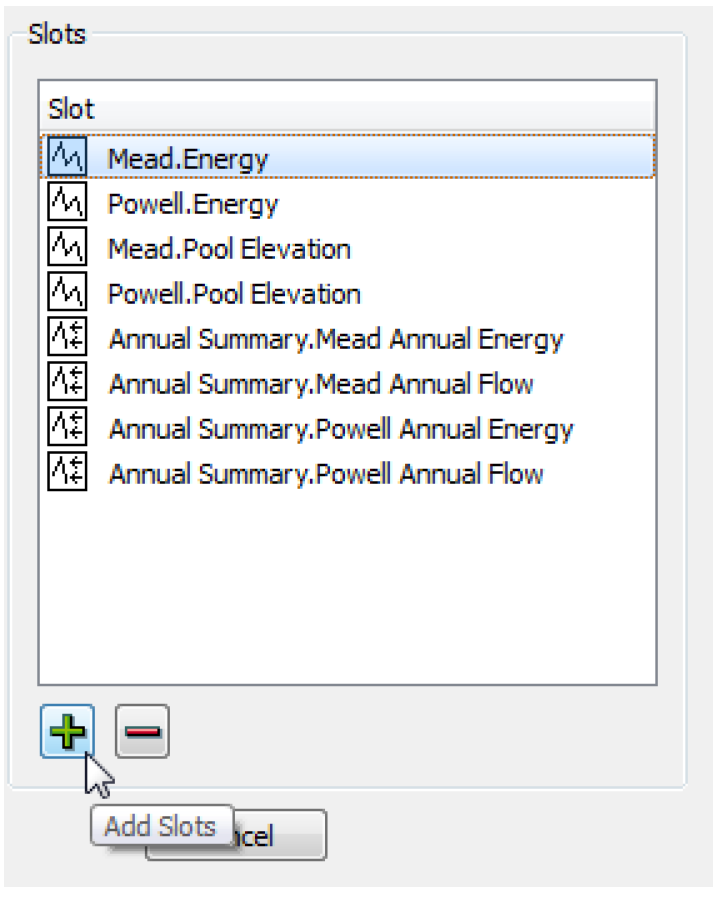Click the series icon beside Powell.Energy
Image resolution: width=725 pixels, height=900 pixels.
(67, 204)
